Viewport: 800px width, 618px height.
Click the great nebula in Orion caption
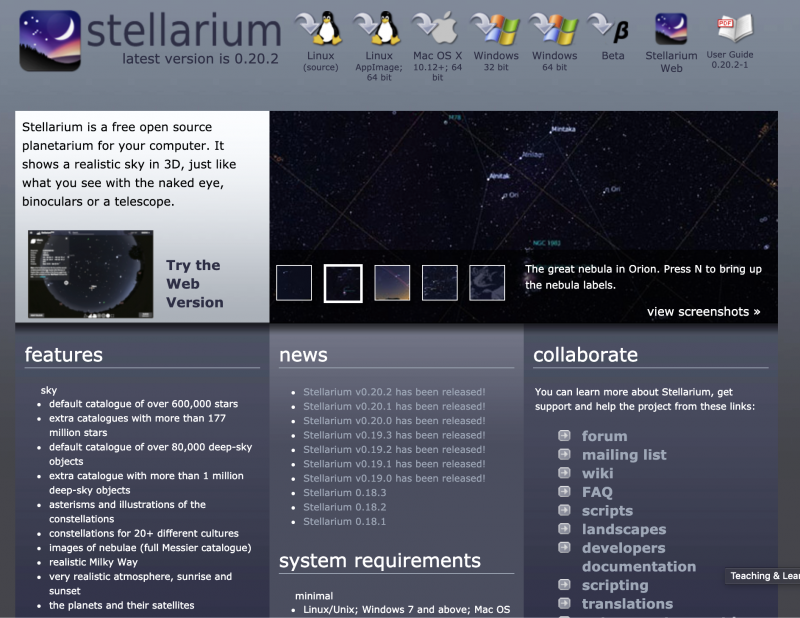pos(643,277)
